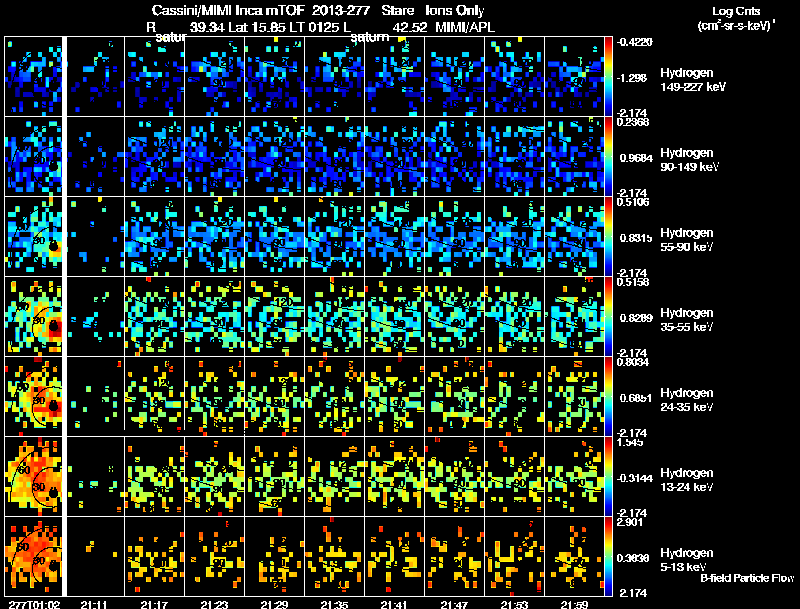
Task: Select the 'Hydrogen 55-90 keV' row label
Action: click(x=687, y=240)
